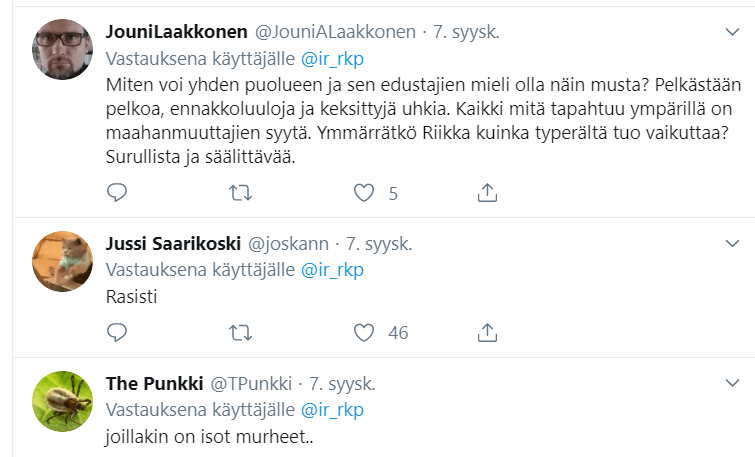Like JouniLaakkonen's tweet with 5 likes
The width and height of the screenshot is (755, 457).
(x=365, y=192)
